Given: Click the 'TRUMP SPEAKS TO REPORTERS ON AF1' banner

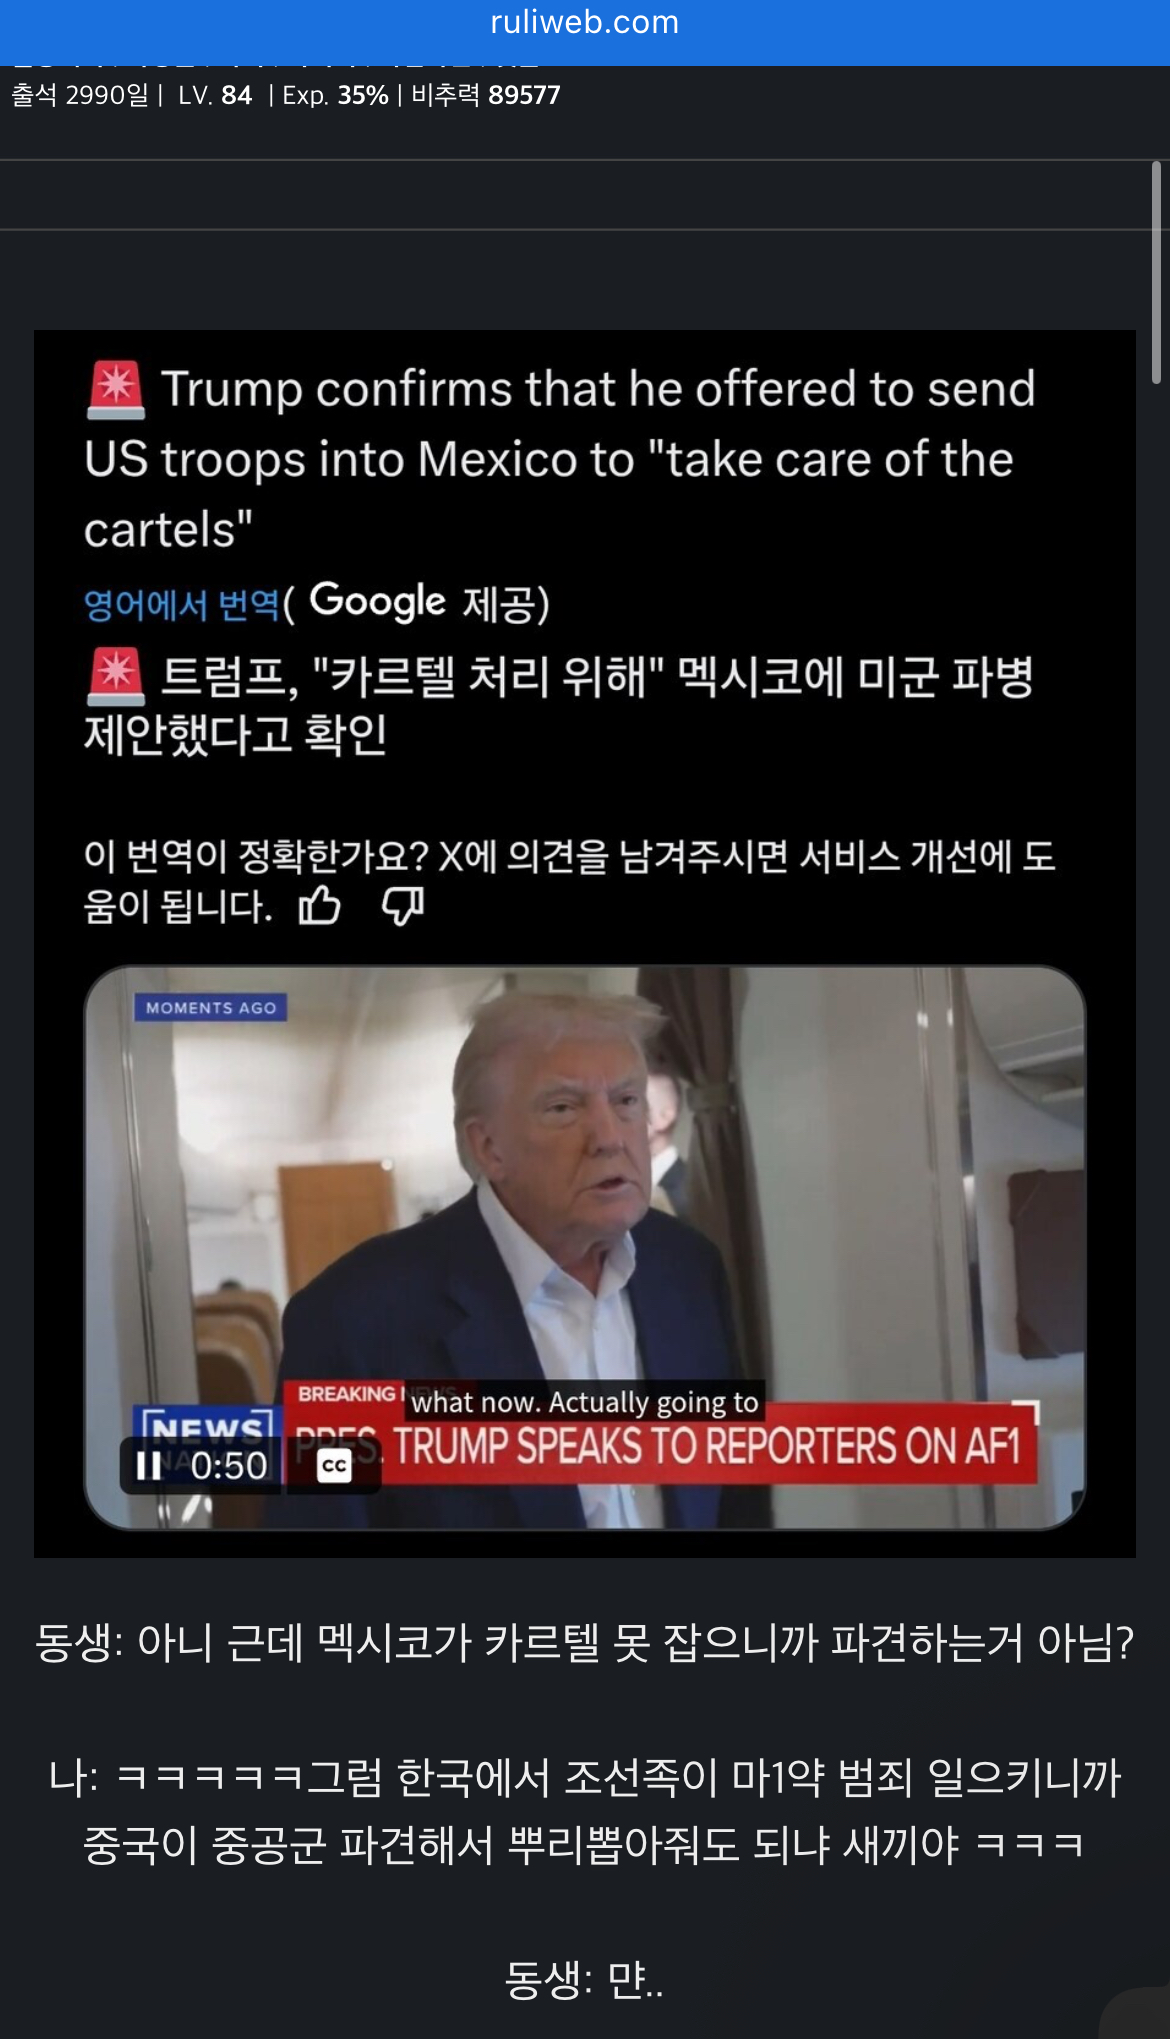Looking at the screenshot, I should click(707, 1446).
